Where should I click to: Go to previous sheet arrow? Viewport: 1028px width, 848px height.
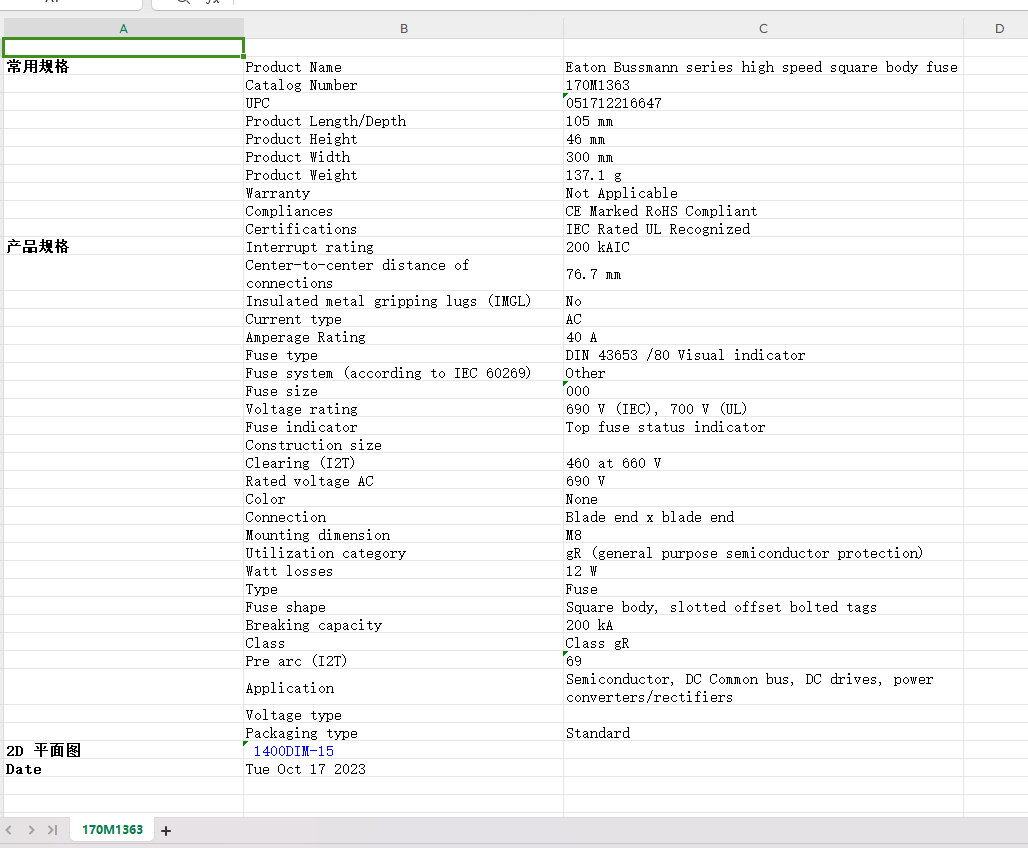point(9,830)
